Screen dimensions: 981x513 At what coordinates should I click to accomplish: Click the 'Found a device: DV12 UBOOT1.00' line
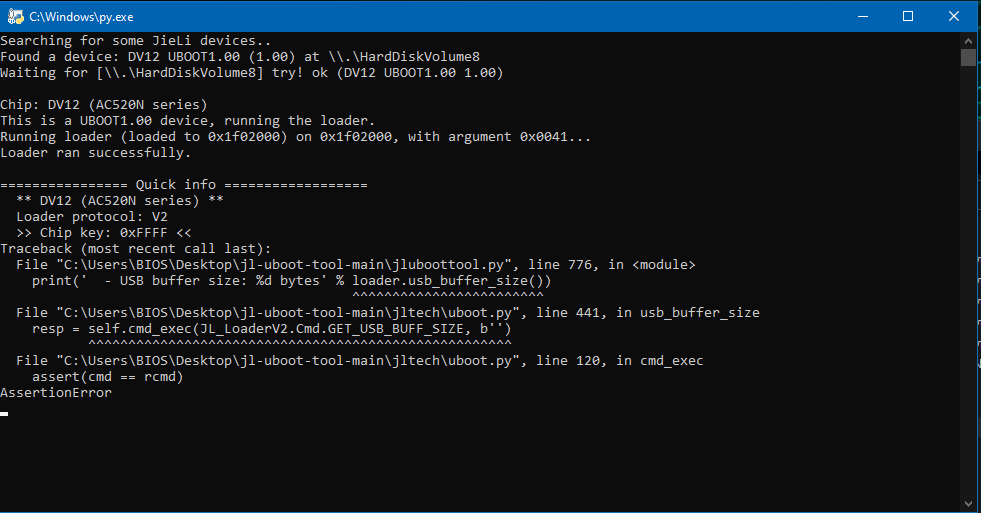240,57
